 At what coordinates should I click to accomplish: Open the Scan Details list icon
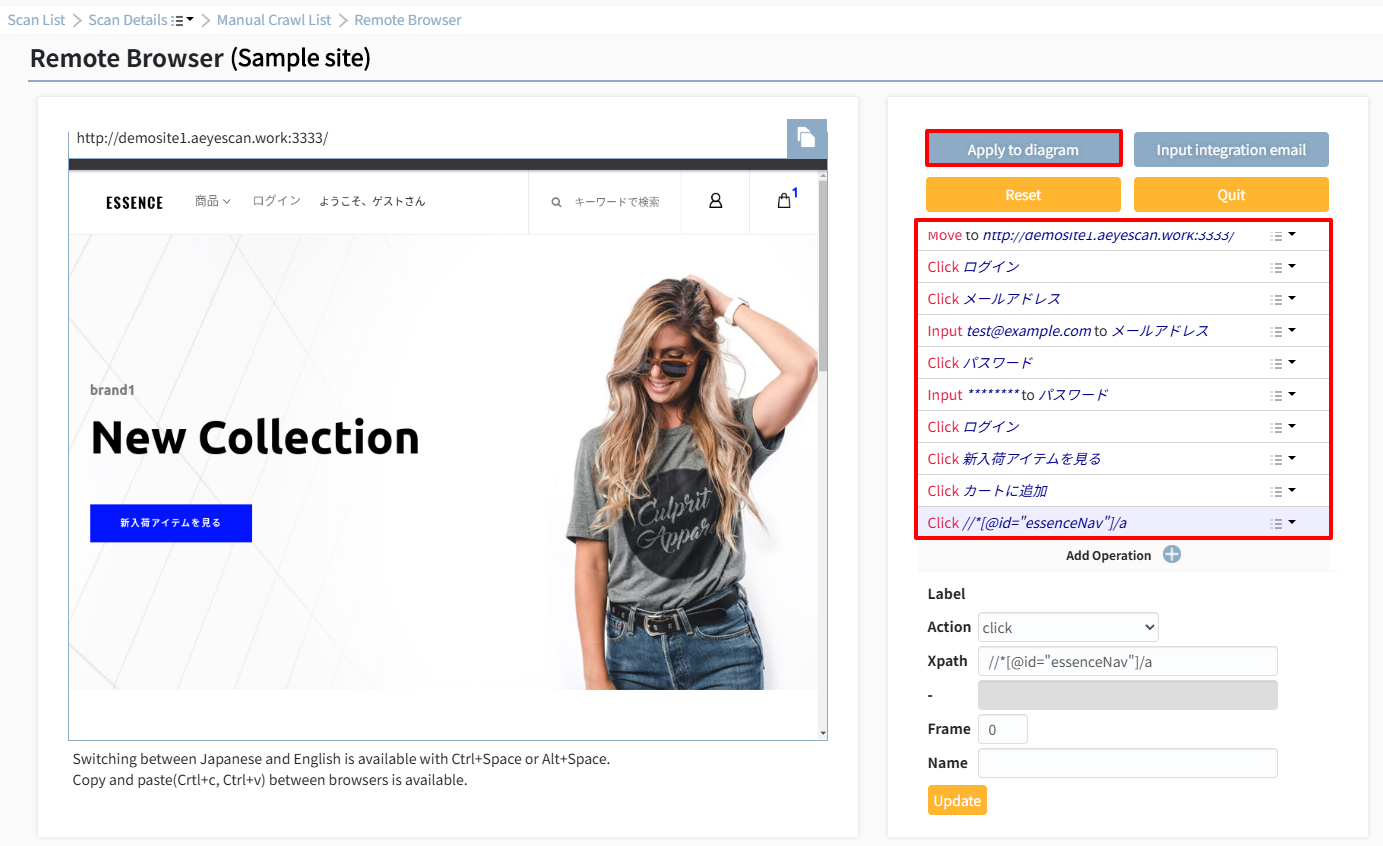click(181, 20)
